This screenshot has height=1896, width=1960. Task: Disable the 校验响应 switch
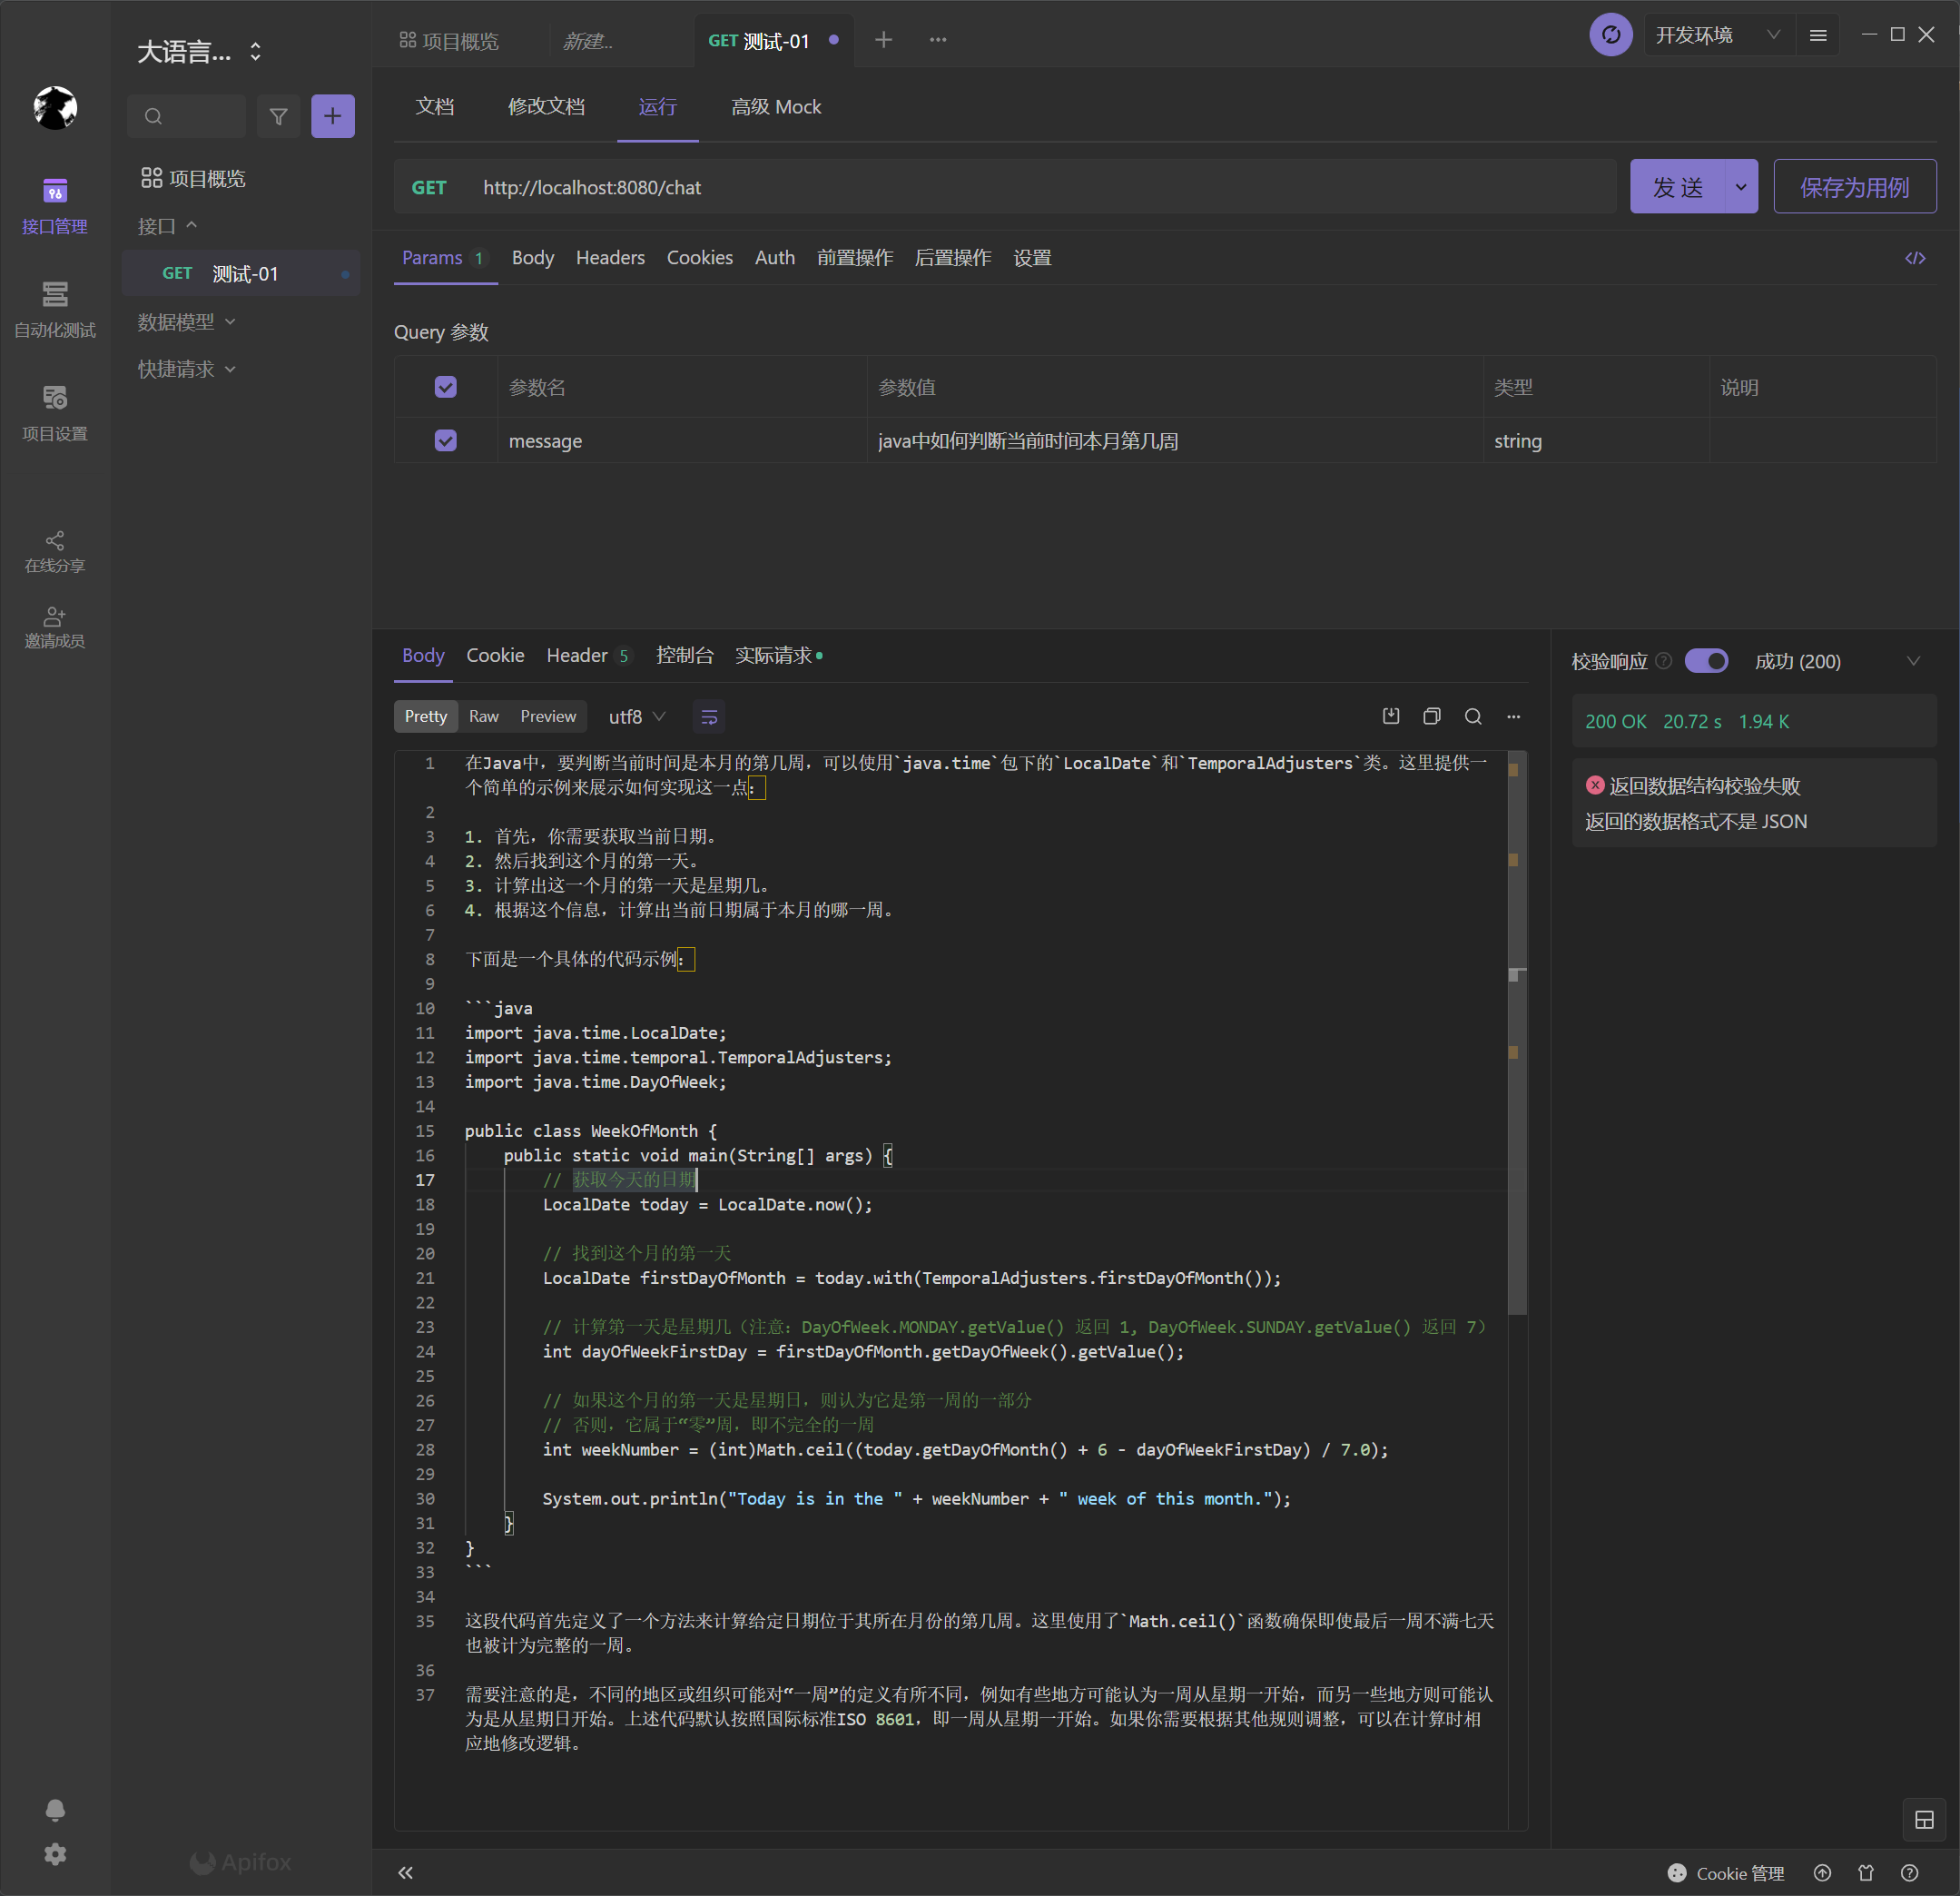(1706, 660)
